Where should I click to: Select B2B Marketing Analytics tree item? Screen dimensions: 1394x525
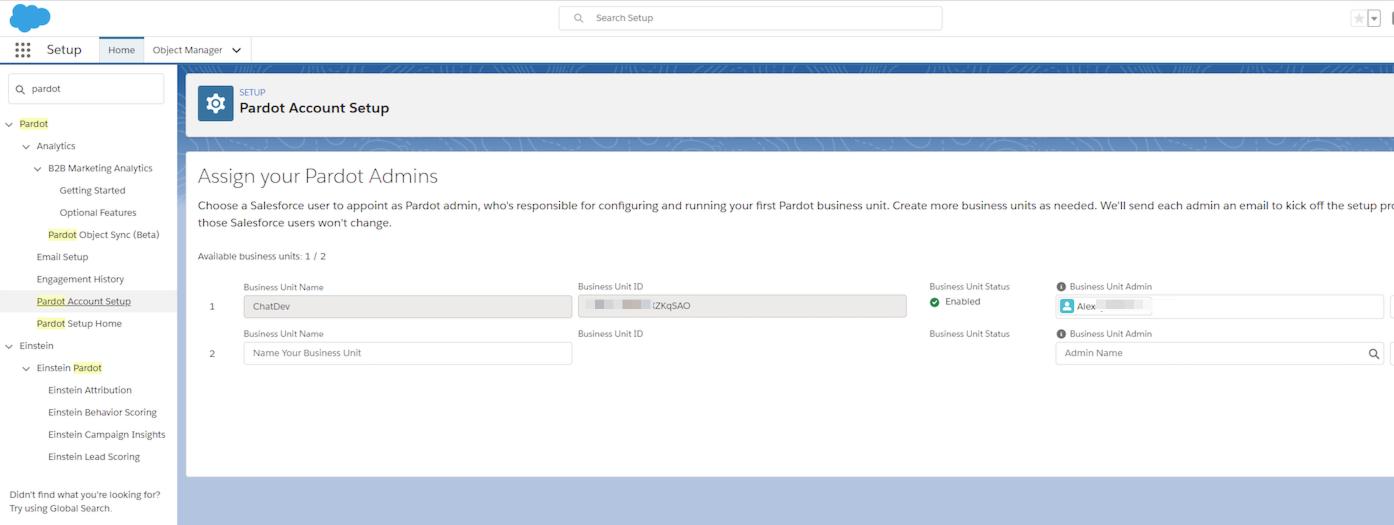coord(100,168)
